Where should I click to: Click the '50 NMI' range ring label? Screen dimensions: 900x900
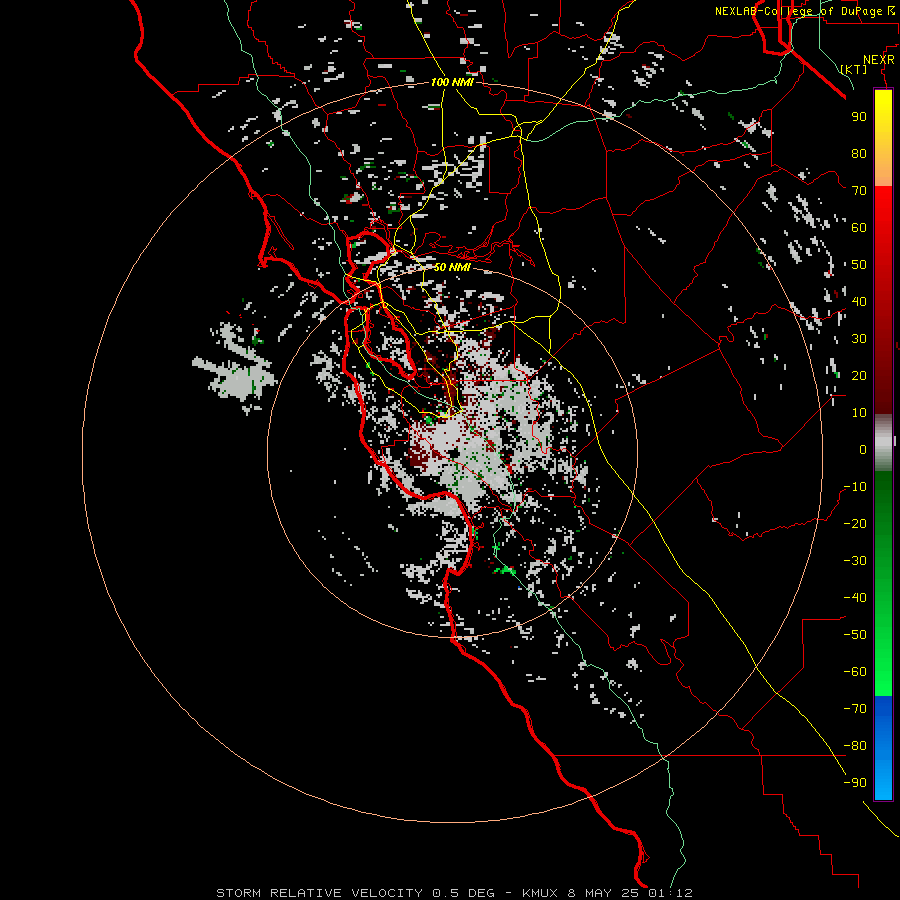click(452, 267)
